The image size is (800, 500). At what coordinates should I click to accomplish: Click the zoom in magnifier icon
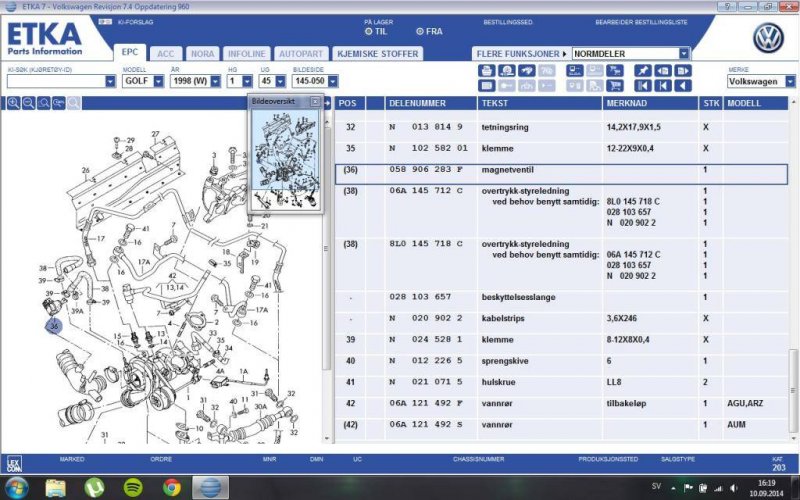click(x=13, y=103)
